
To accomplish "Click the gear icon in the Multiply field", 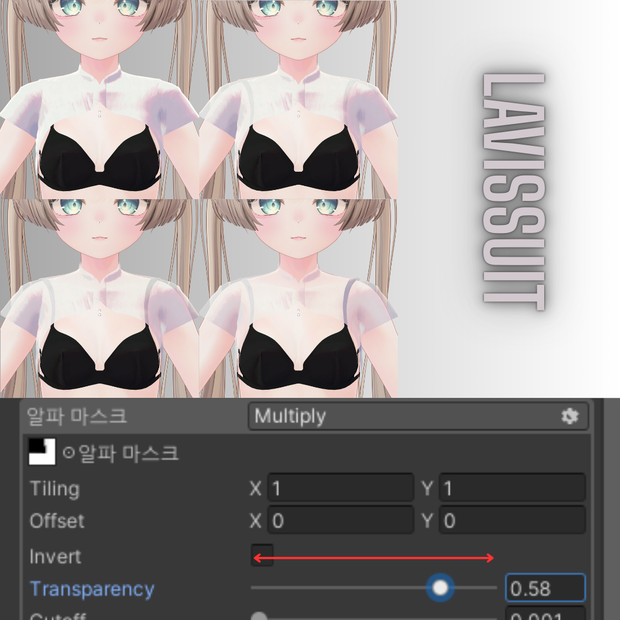I will pos(570,416).
